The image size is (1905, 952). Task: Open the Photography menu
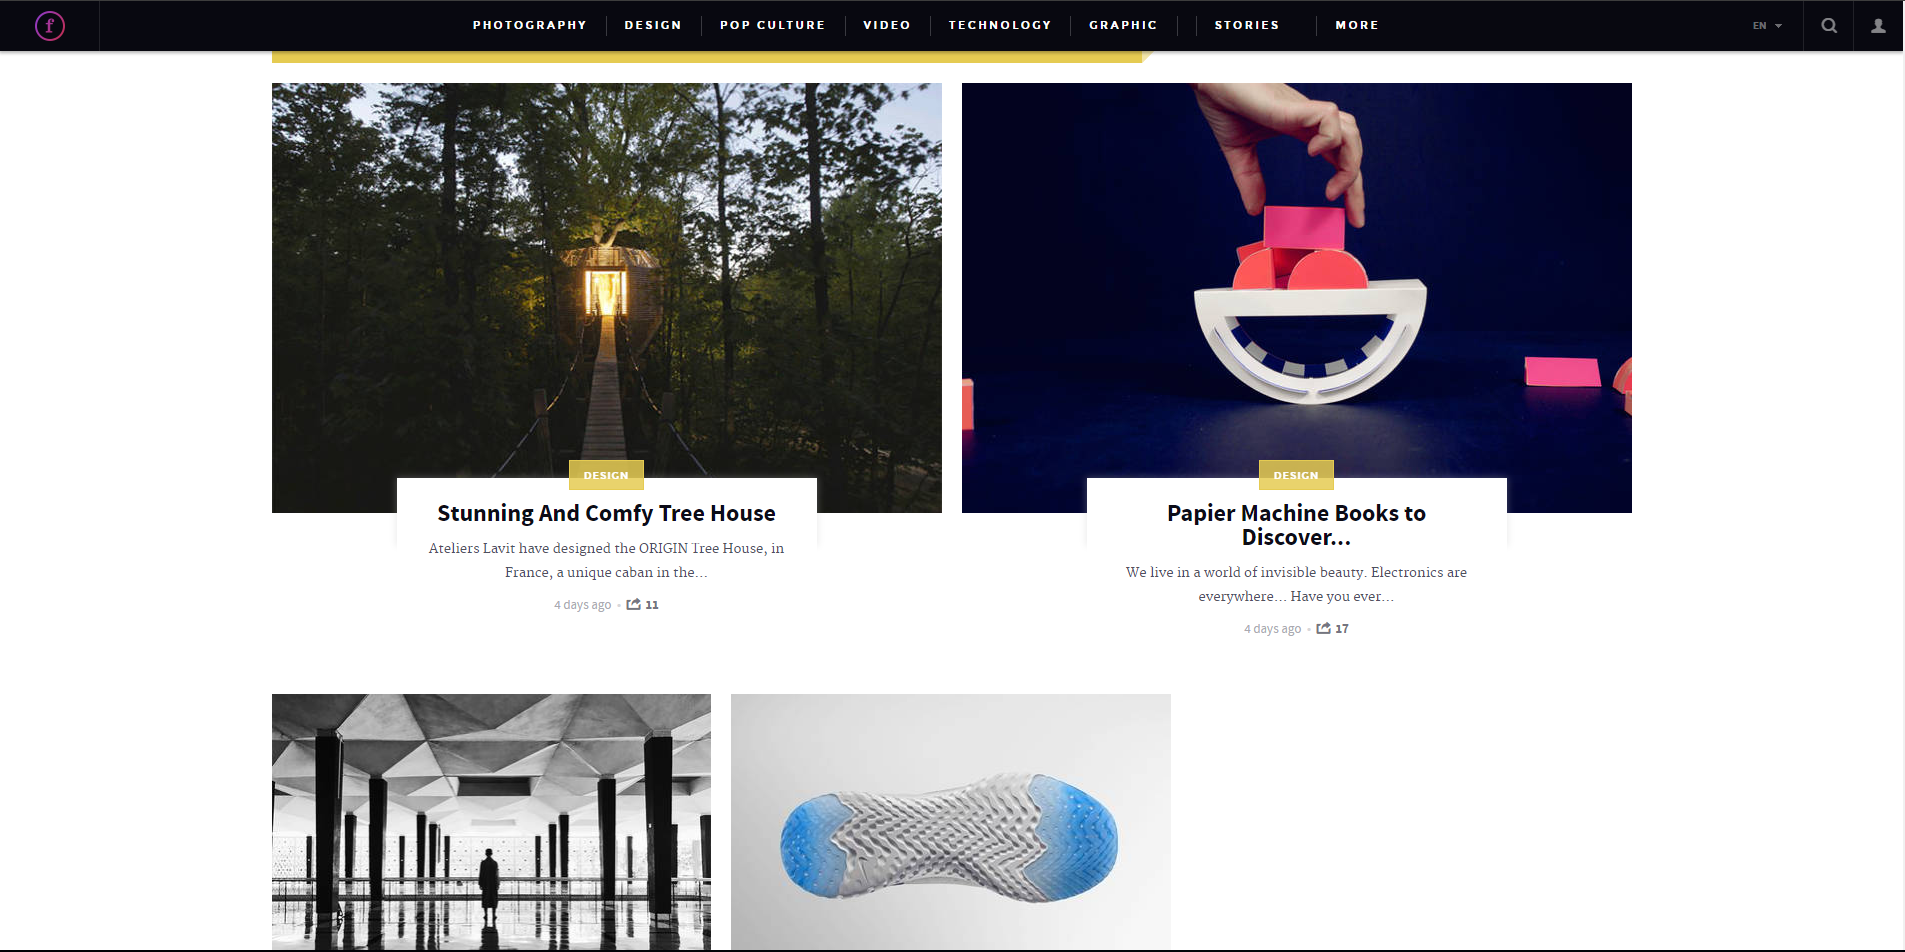(530, 25)
